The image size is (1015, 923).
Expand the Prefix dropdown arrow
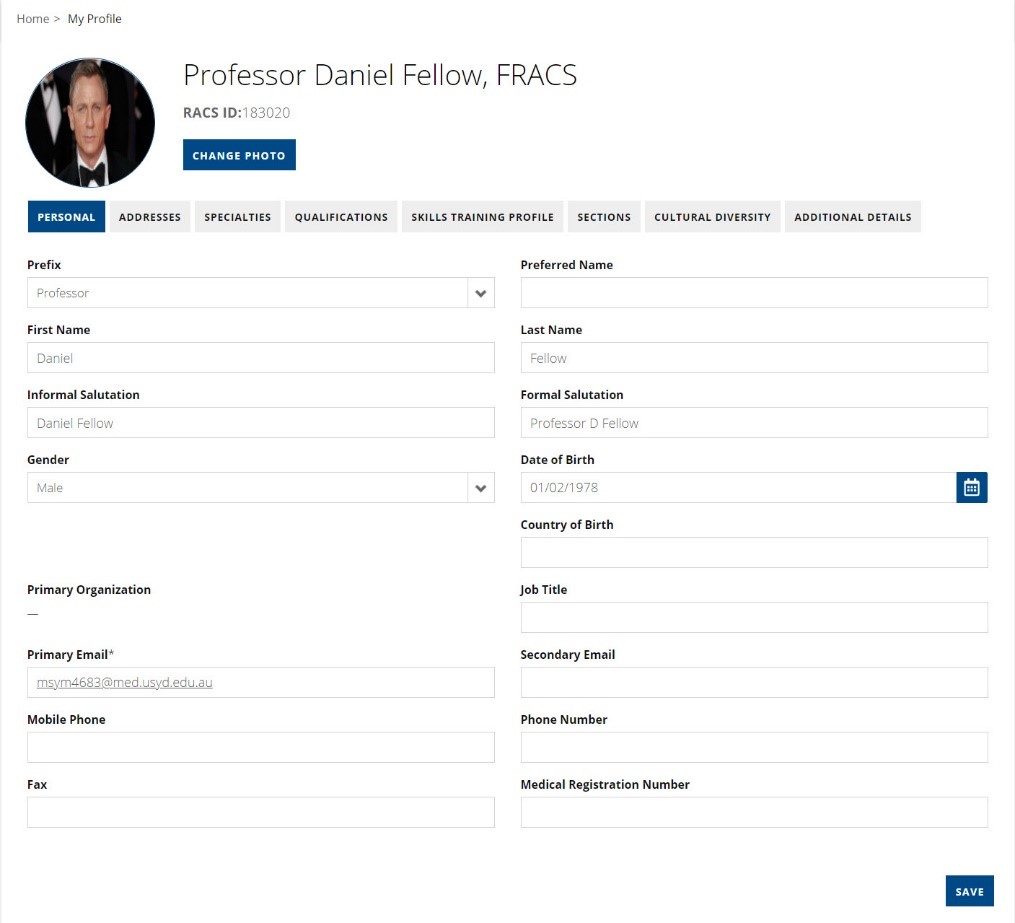(481, 293)
